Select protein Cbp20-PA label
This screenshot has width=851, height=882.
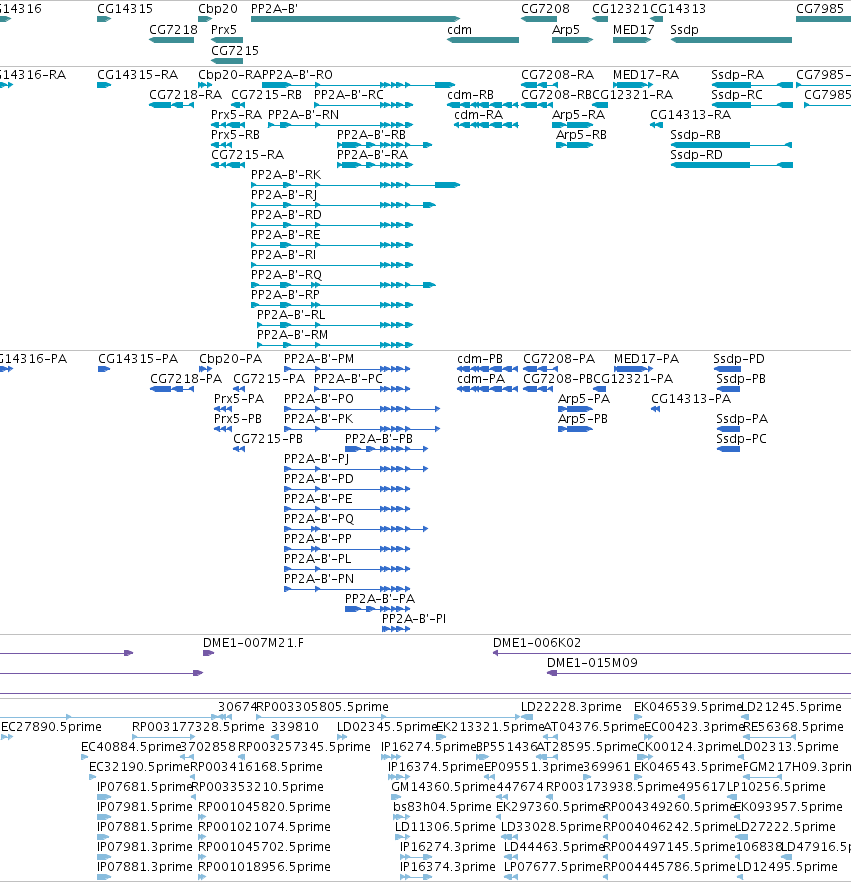231,359
